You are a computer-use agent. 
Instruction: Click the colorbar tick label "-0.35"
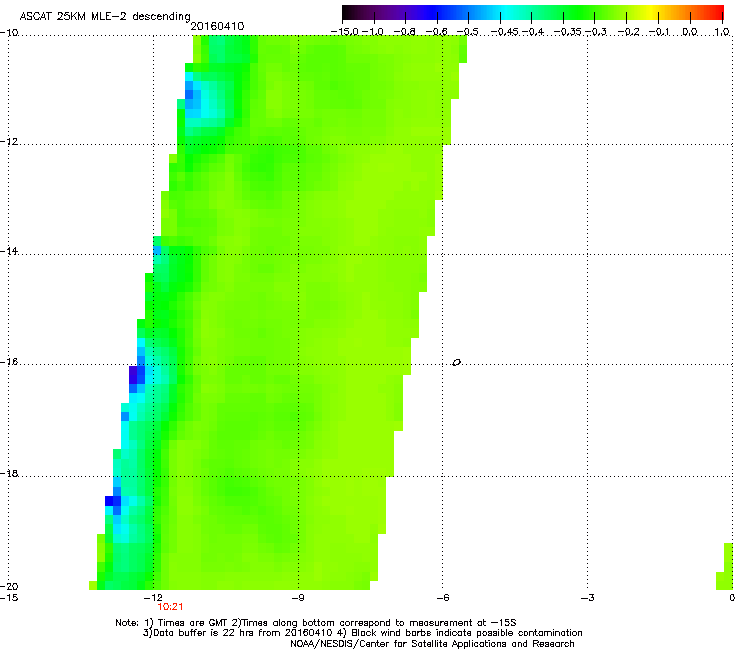pyautogui.click(x=568, y=32)
